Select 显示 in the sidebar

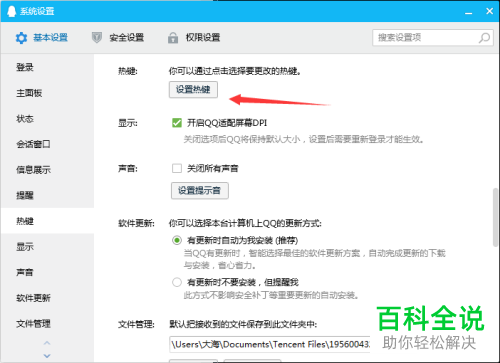tap(47, 247)
